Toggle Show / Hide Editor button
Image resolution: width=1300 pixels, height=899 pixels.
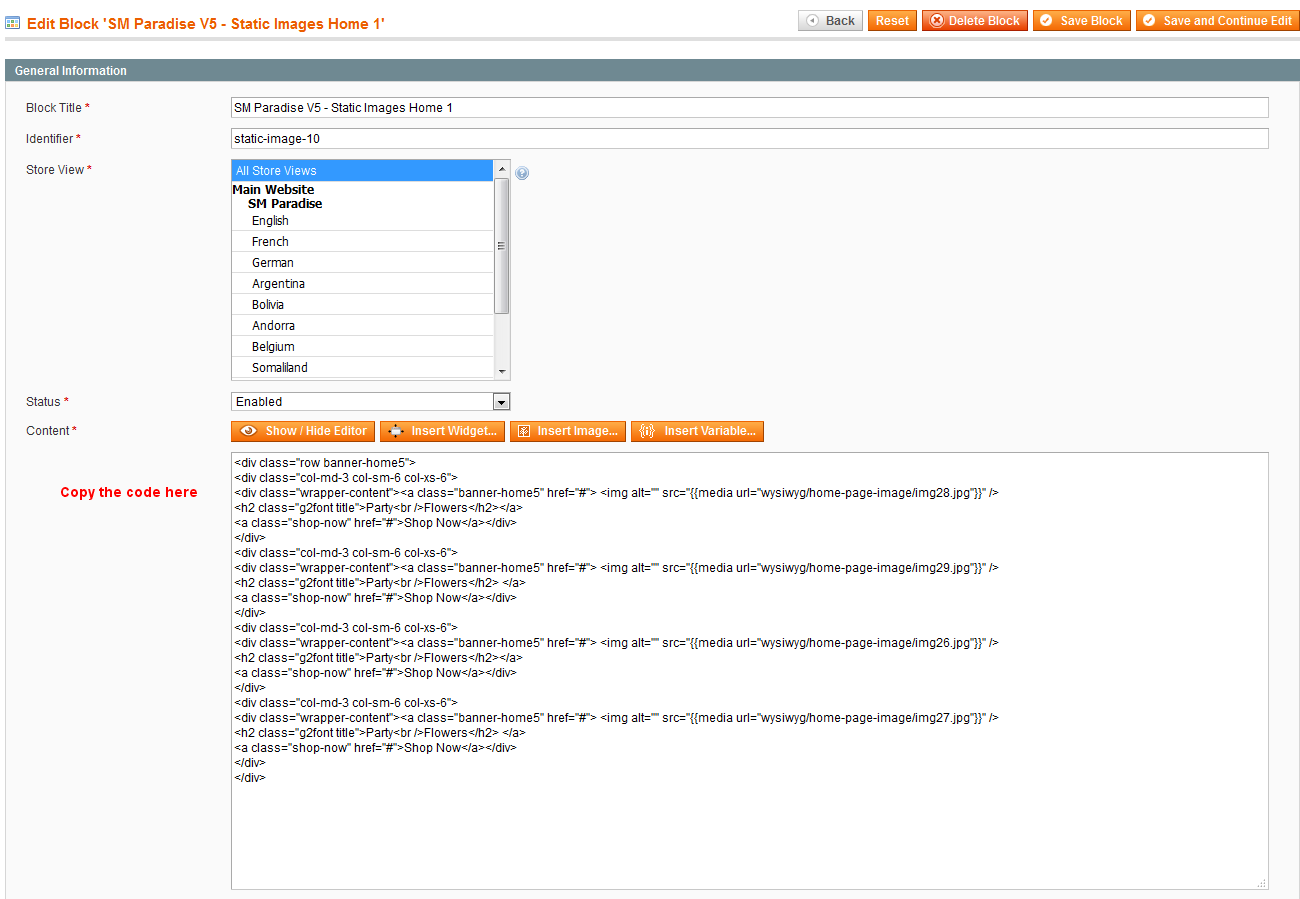coord(303,431)
